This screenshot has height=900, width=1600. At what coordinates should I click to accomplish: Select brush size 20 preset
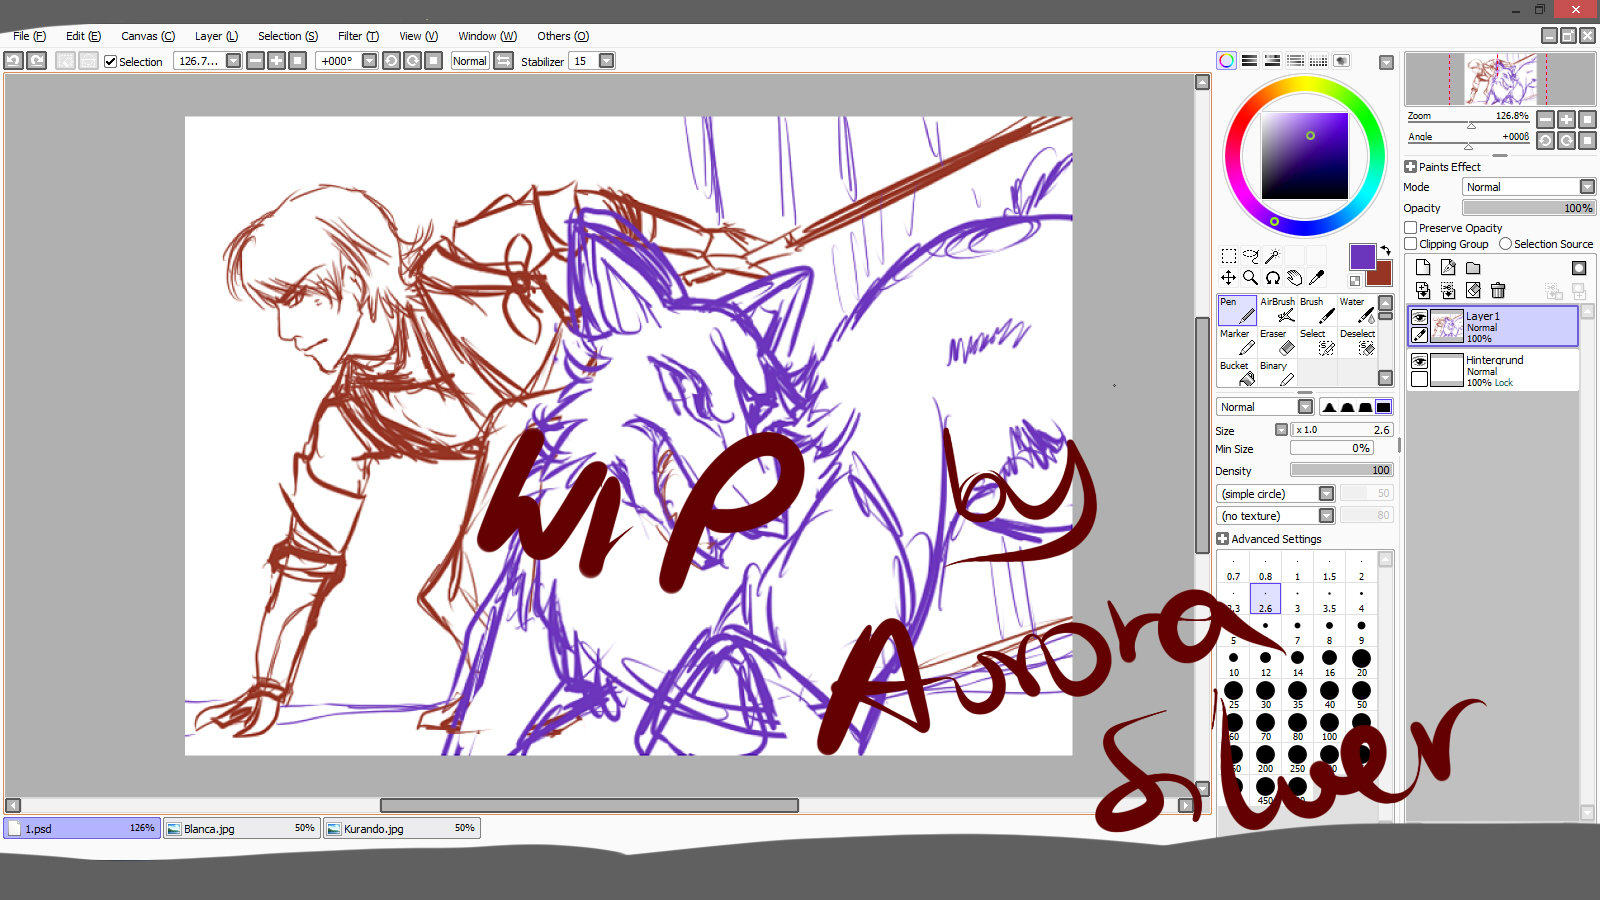tap(1361, 662)
